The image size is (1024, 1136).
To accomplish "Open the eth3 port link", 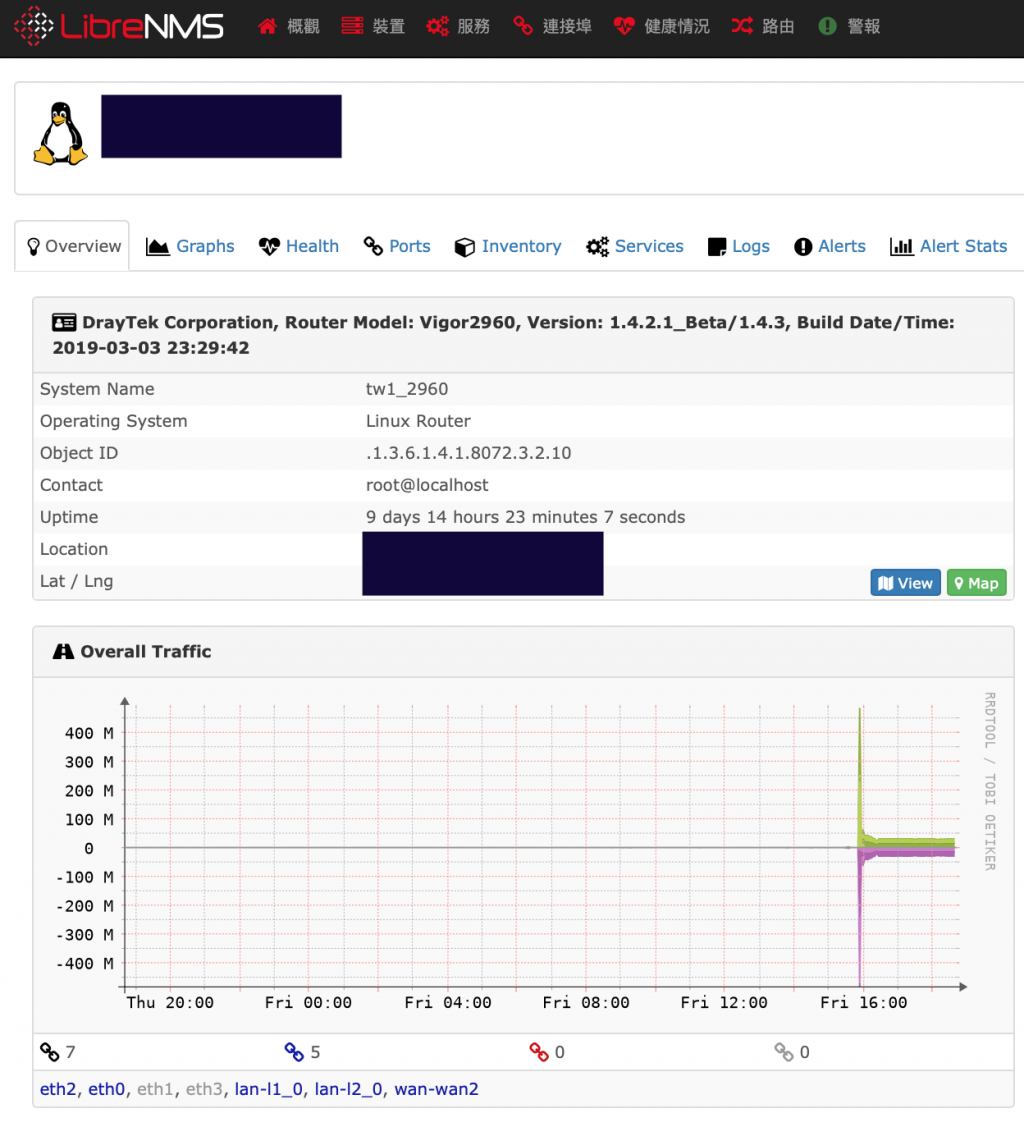I will 204,1089.
